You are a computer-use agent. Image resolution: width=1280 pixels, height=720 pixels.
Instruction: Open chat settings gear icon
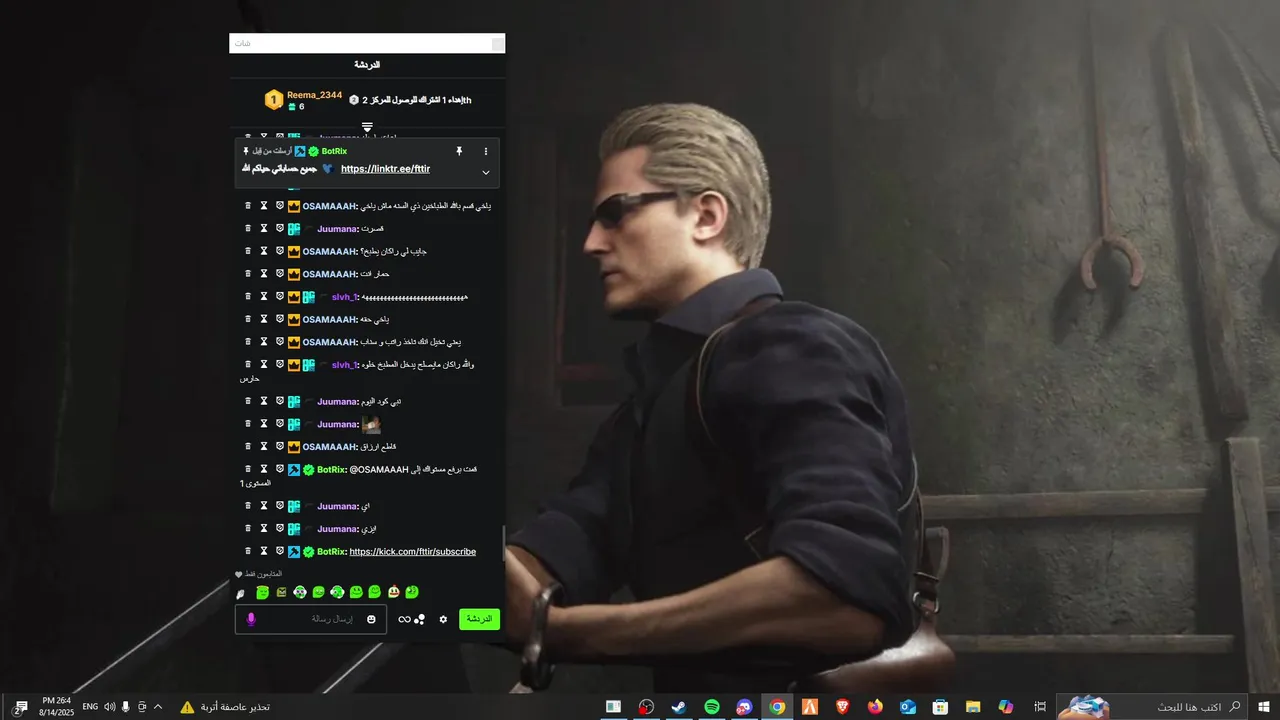coord(443,620)
